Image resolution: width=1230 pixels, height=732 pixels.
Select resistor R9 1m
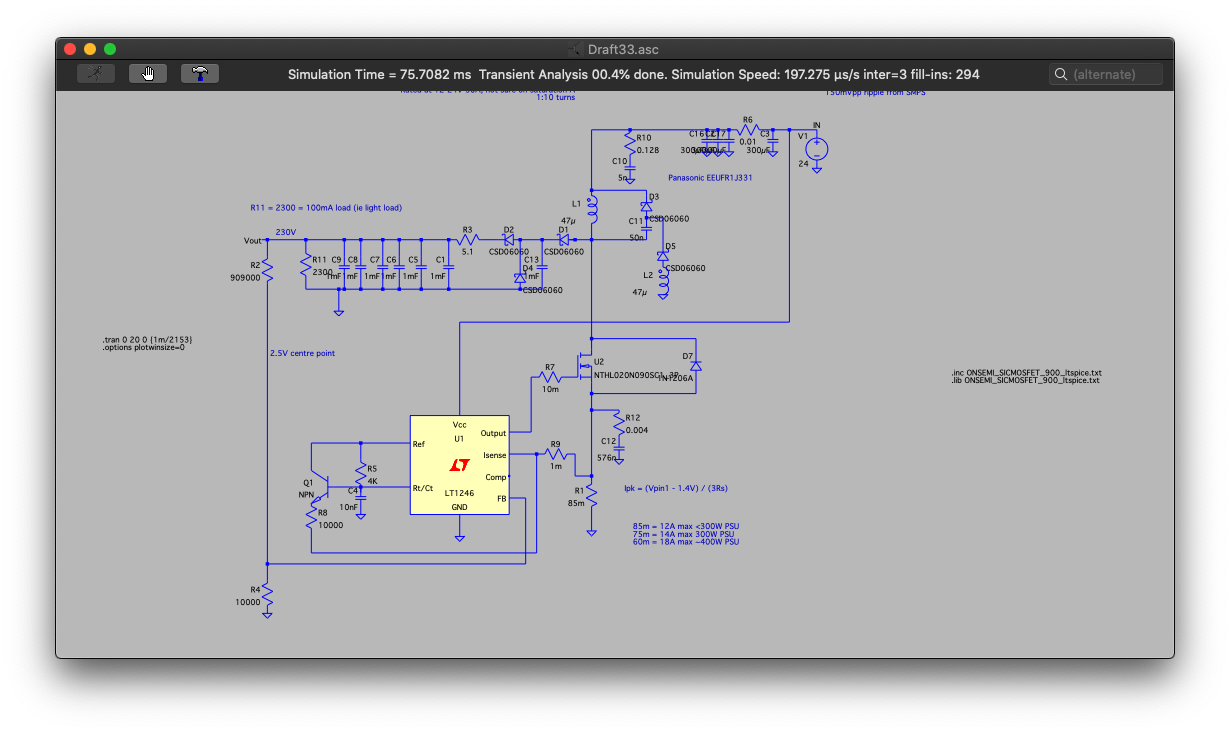click(556, 454)
